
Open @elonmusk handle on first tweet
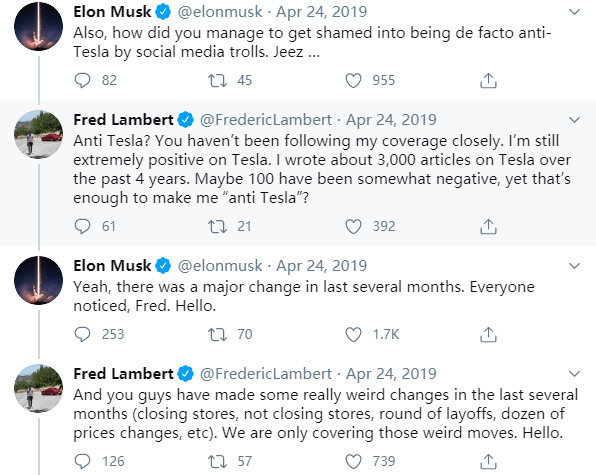click(x=220, y=12)
